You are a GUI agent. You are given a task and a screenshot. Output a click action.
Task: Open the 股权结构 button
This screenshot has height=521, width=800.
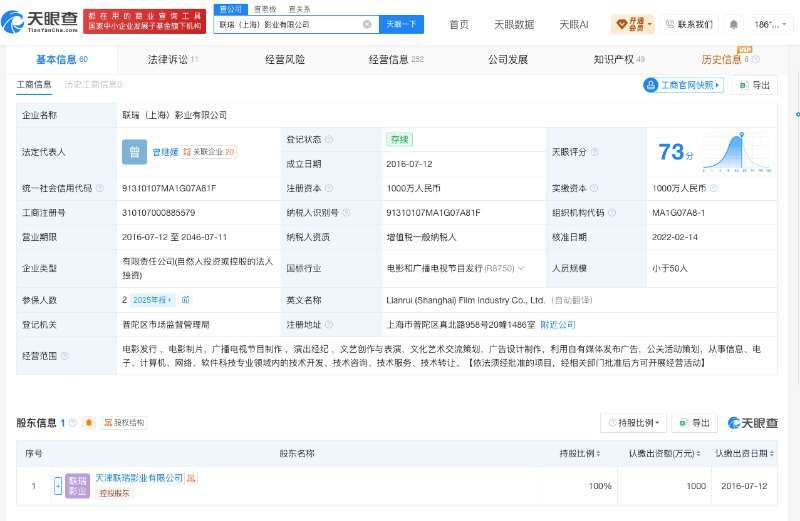coord(124,423)
